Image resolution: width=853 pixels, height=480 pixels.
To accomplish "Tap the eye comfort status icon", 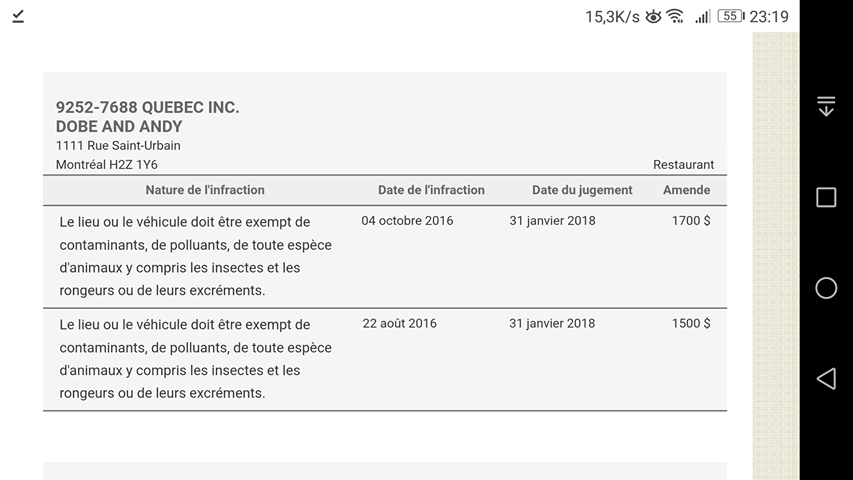I will 653,17.
